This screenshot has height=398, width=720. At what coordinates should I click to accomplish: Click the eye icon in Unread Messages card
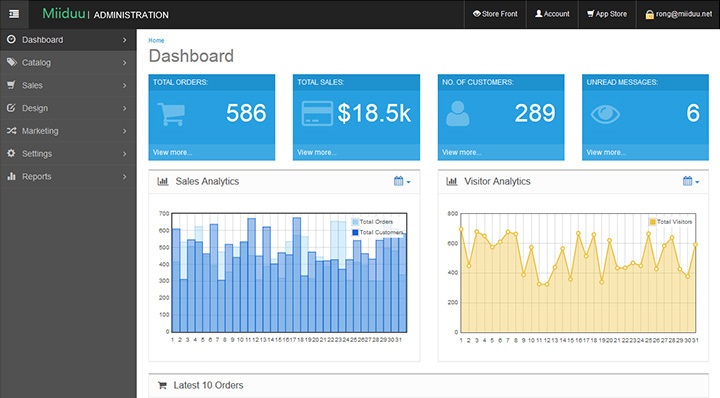605,114
